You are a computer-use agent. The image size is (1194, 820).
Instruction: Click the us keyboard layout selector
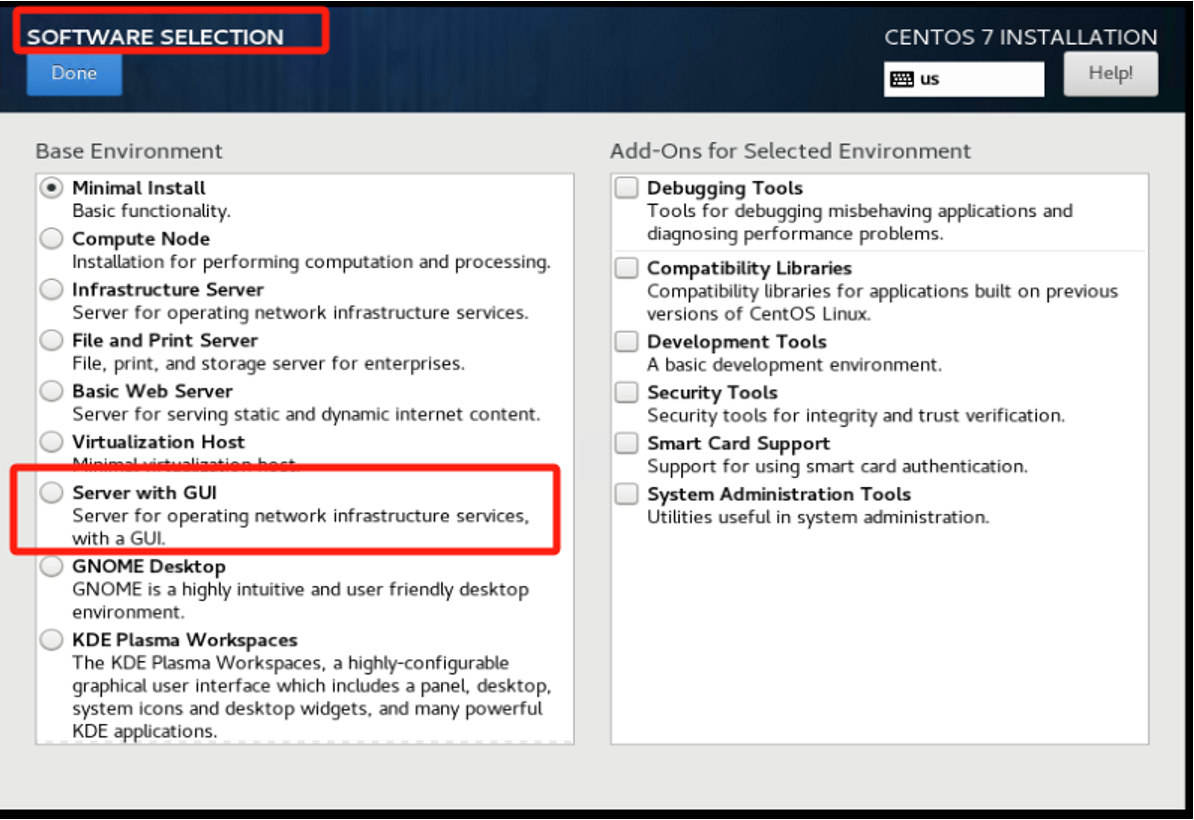(963, 78)
